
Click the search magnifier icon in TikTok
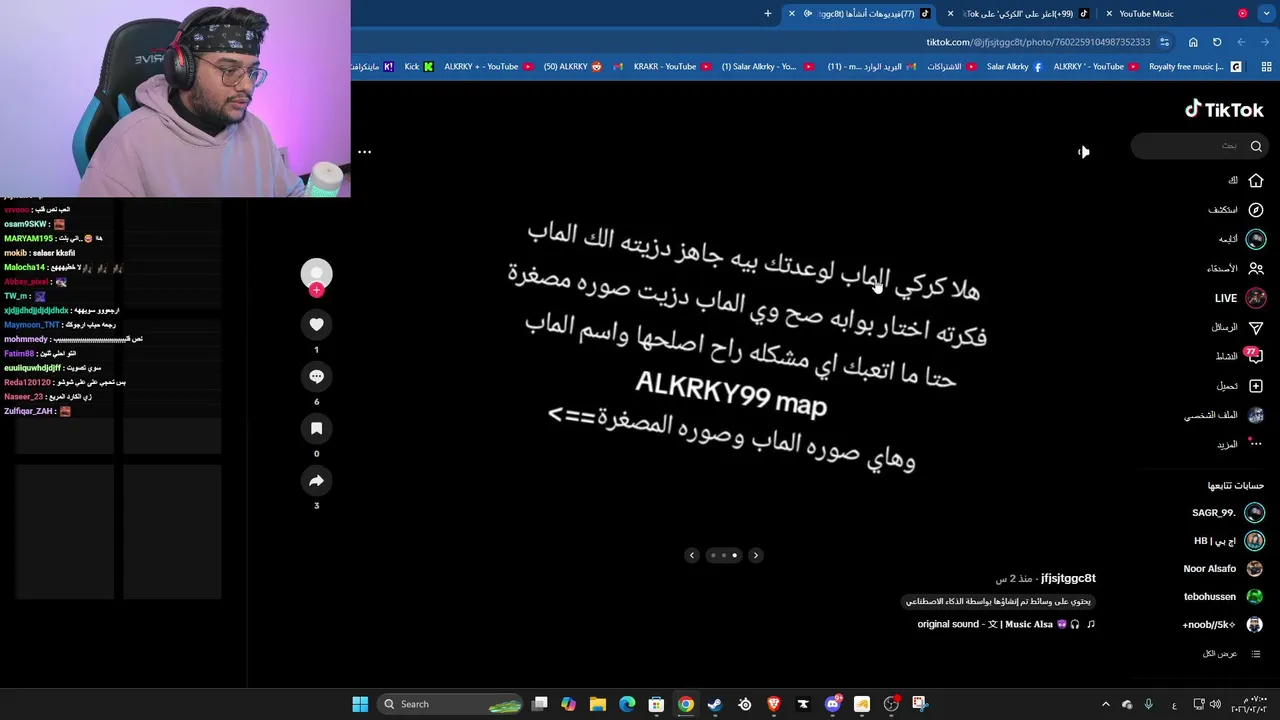1256,146
